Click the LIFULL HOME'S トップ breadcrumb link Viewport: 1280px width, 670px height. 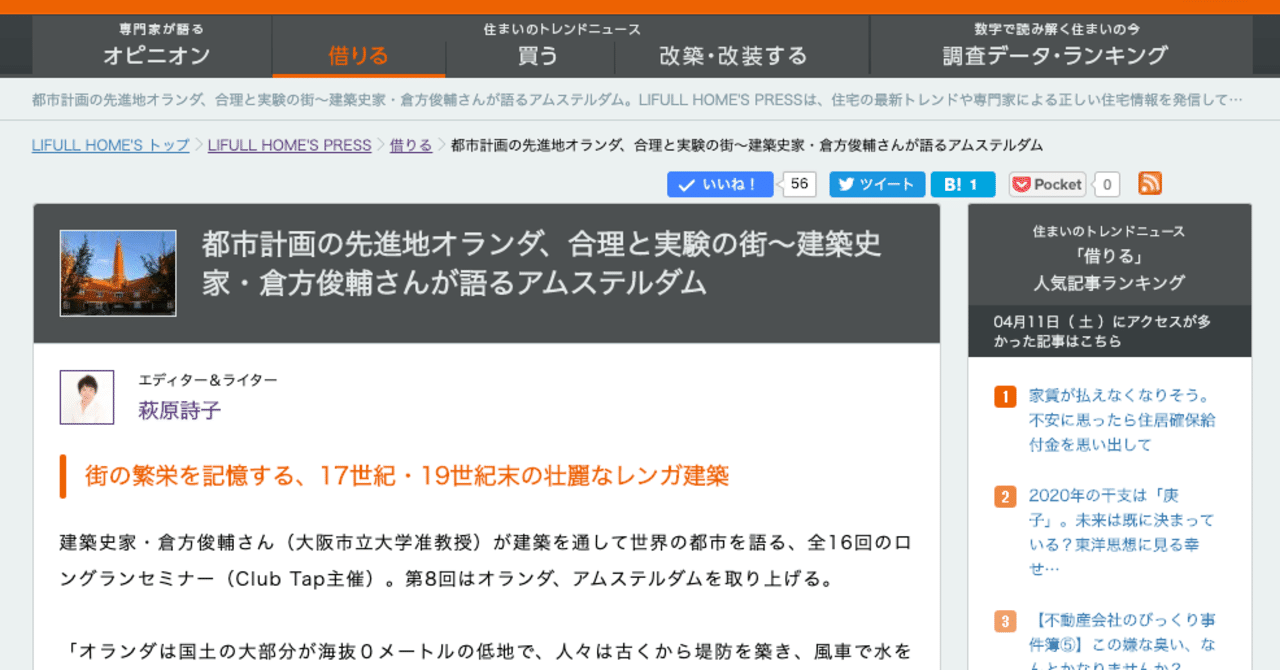point(110,145)
